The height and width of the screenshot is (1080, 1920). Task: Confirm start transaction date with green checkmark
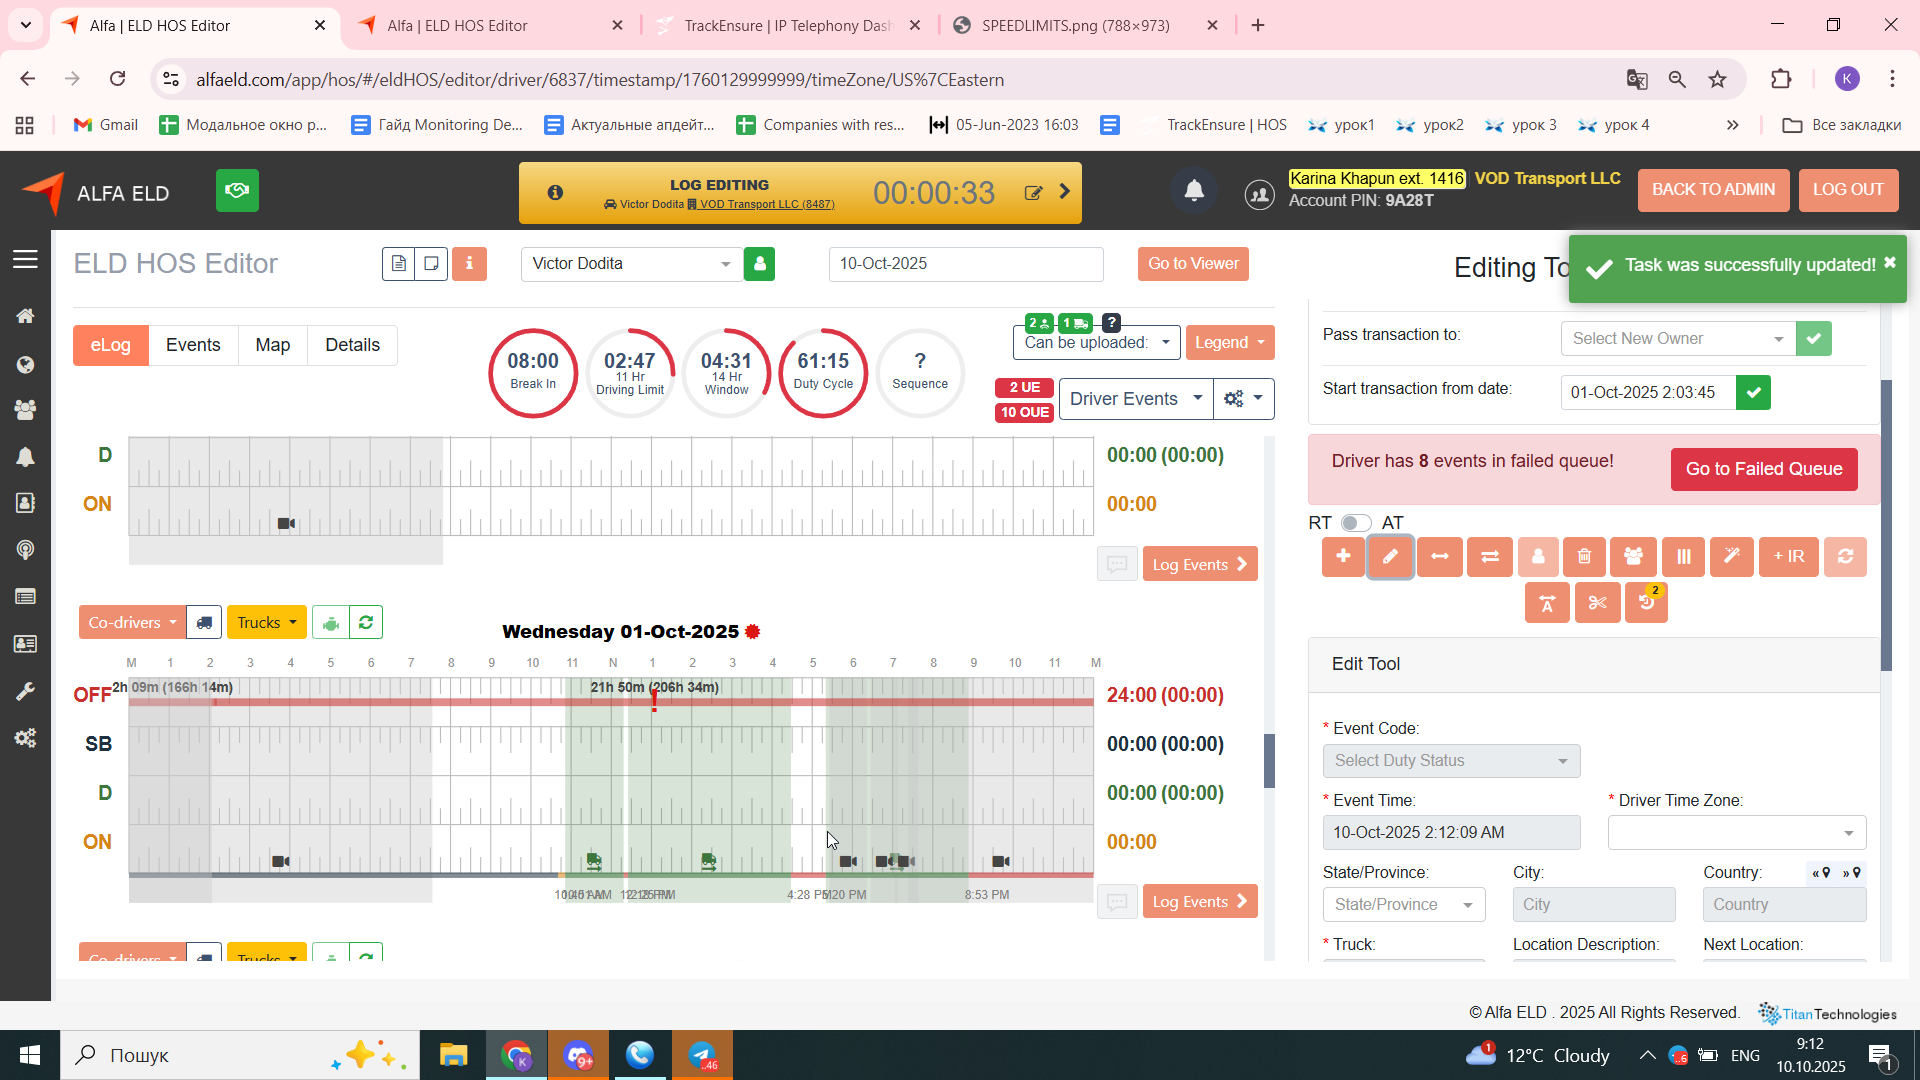click(x=1753, y=393)
